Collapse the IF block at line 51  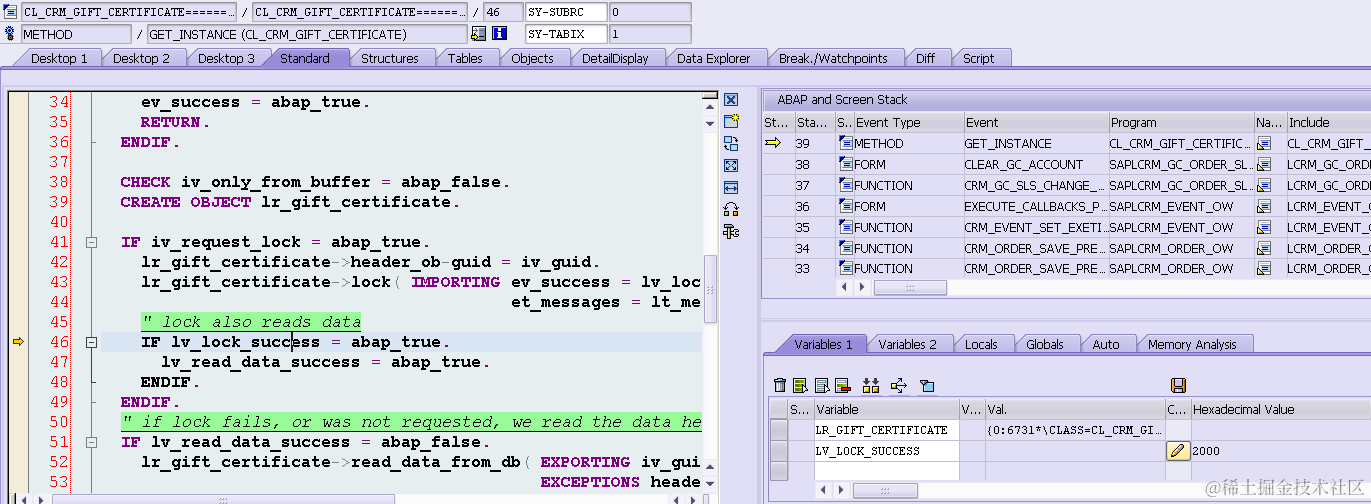[x=91, y=442]
